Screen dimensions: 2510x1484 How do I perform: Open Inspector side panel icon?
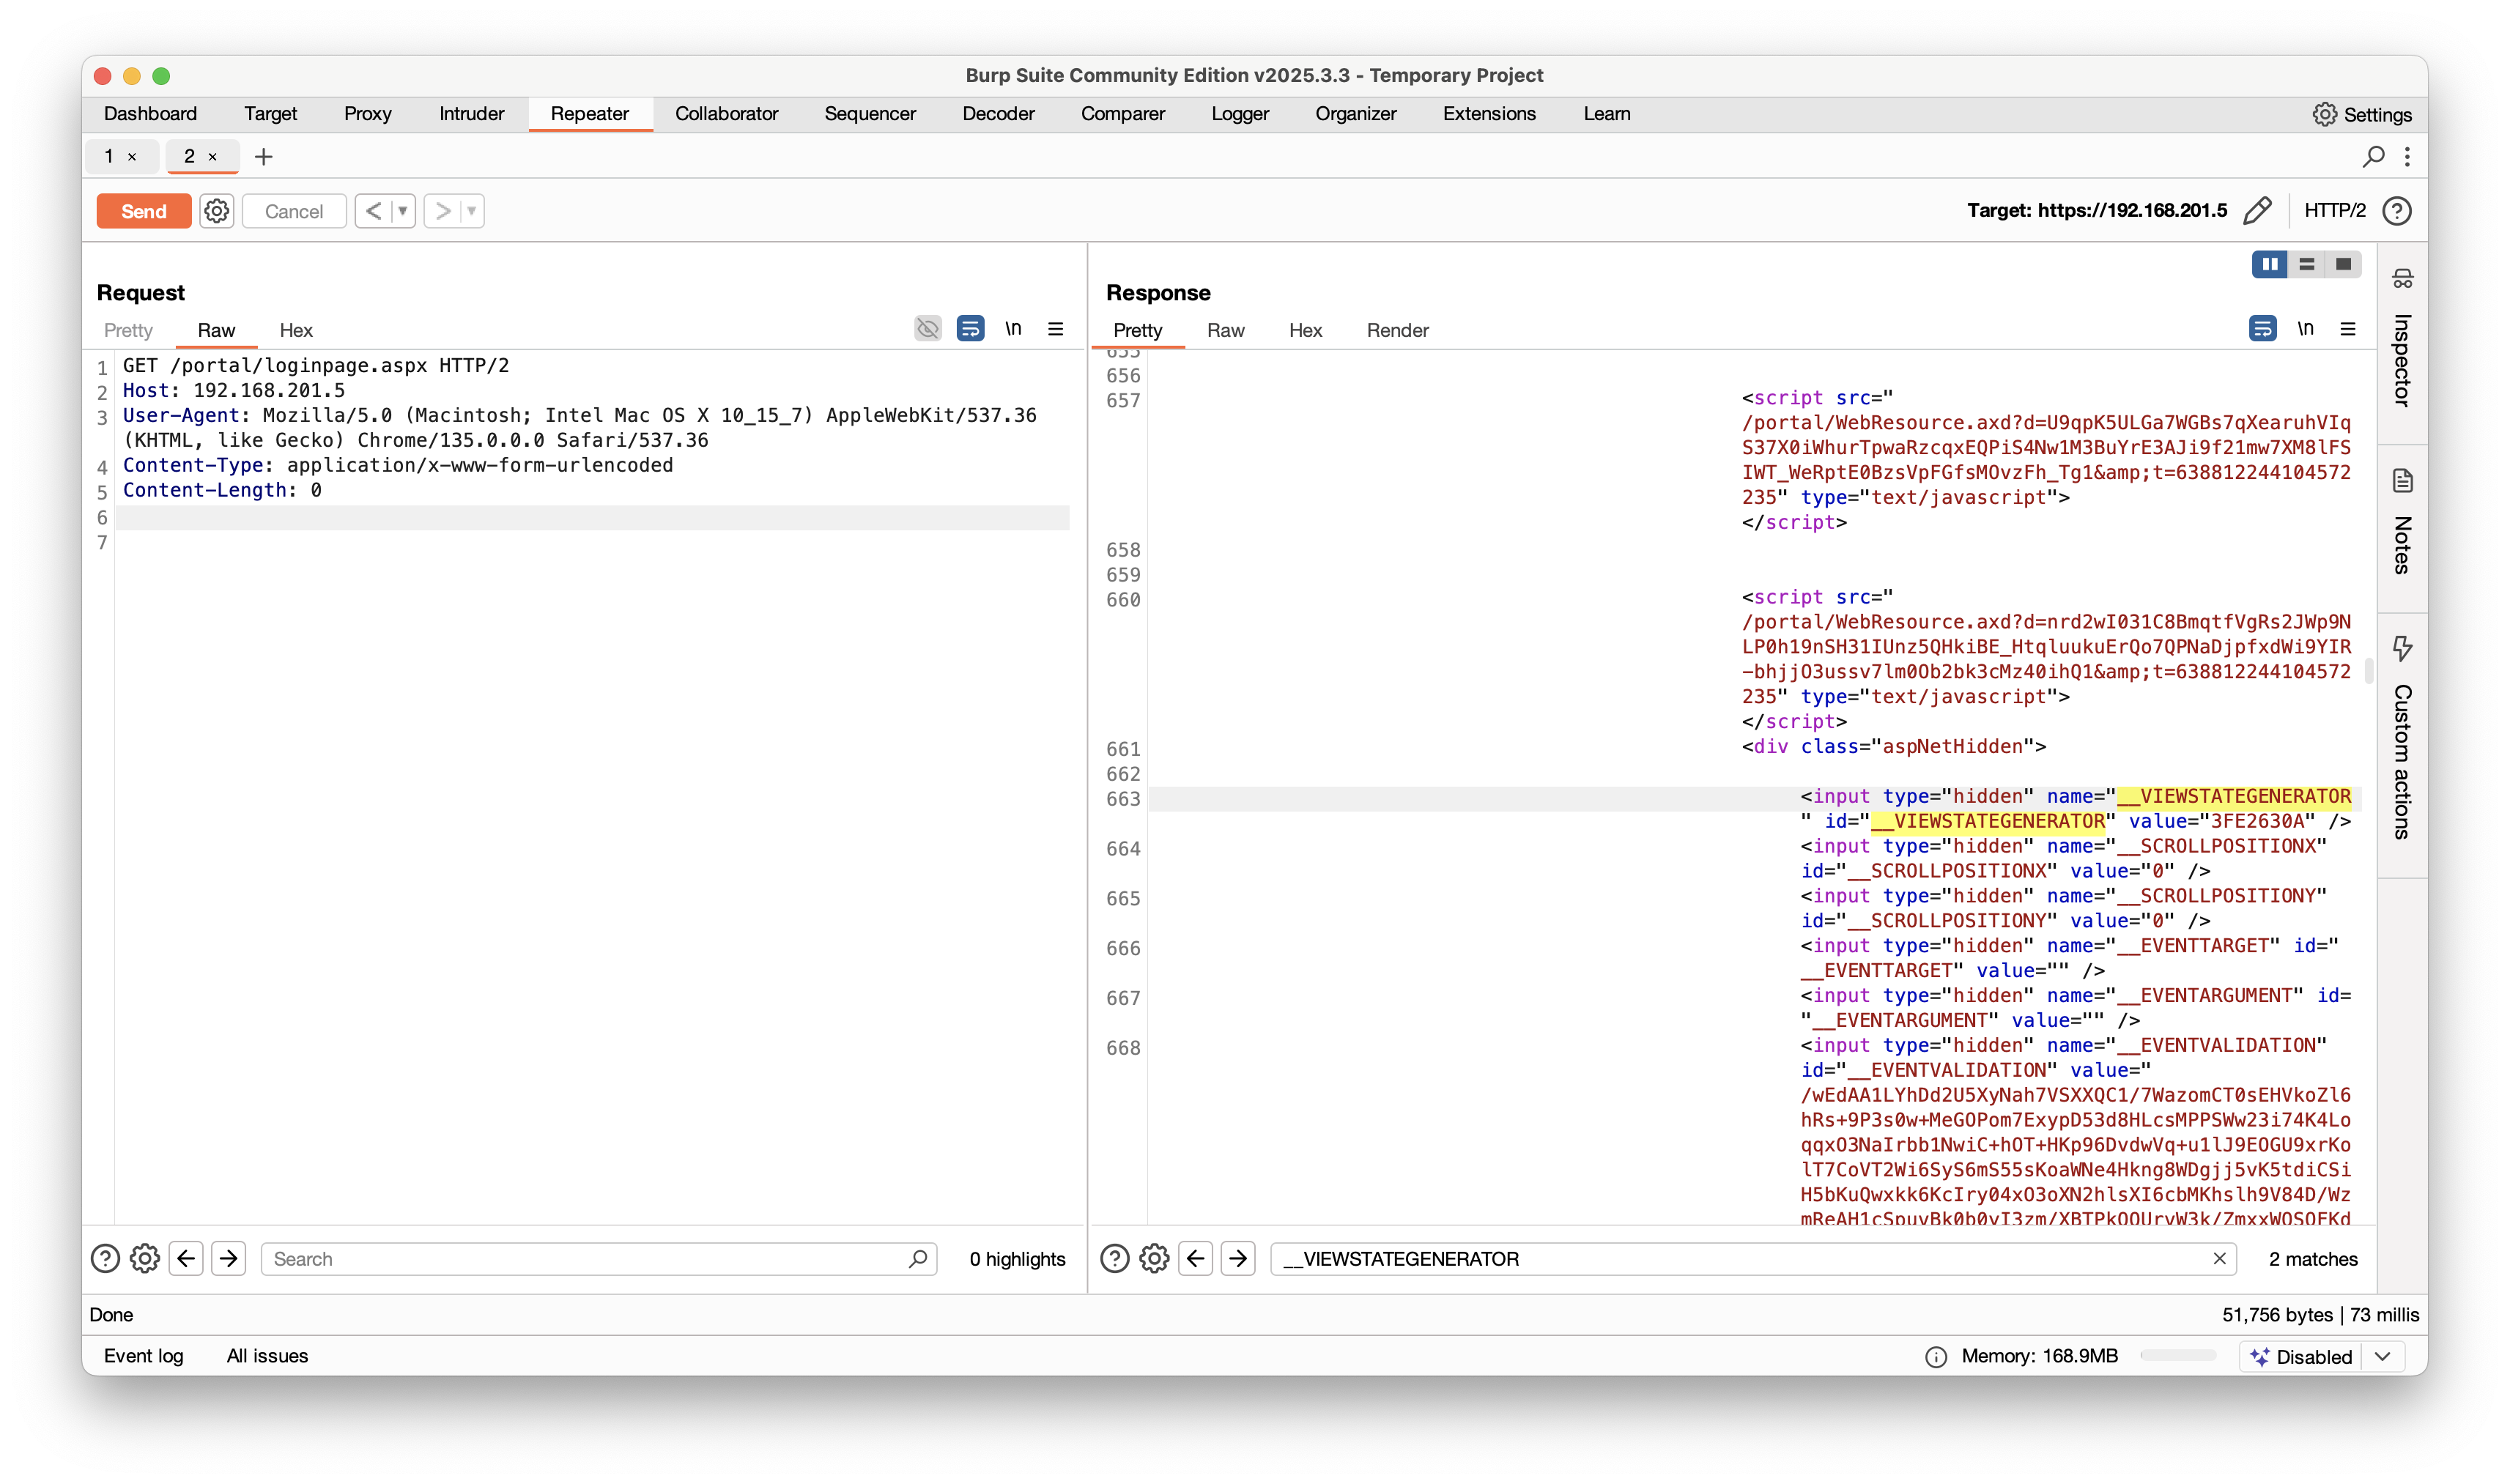2402,280
